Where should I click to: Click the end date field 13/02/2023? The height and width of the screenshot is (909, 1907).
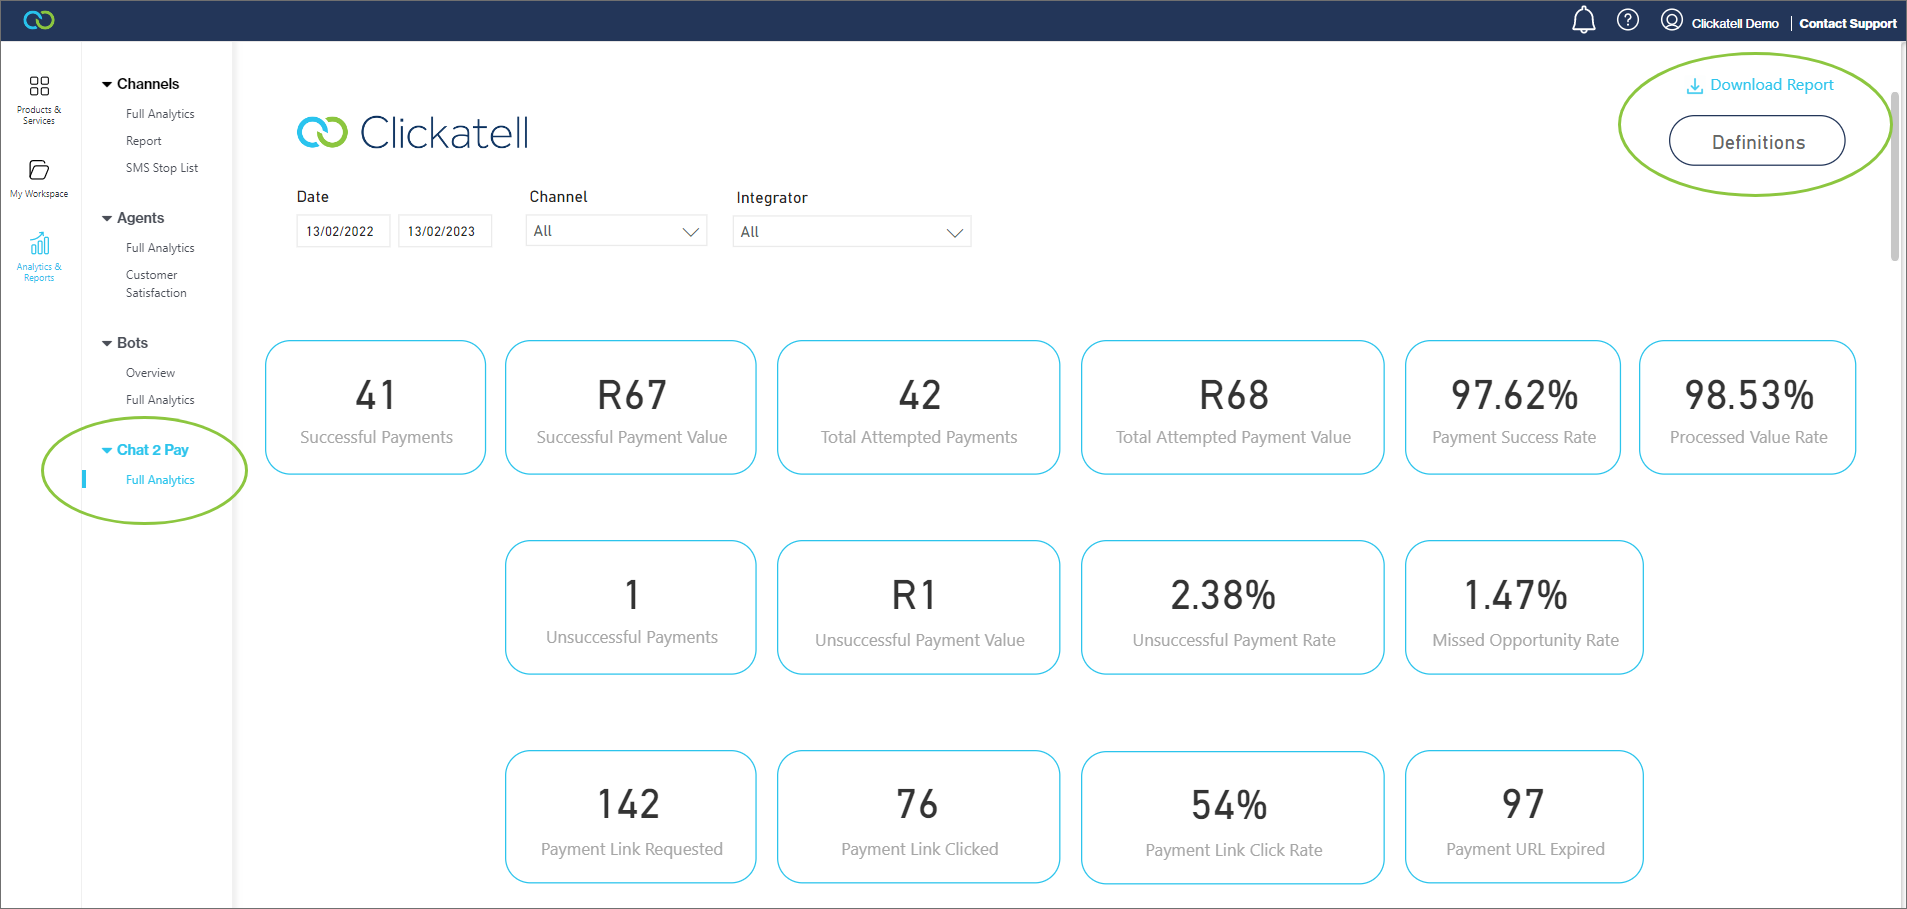444,231
